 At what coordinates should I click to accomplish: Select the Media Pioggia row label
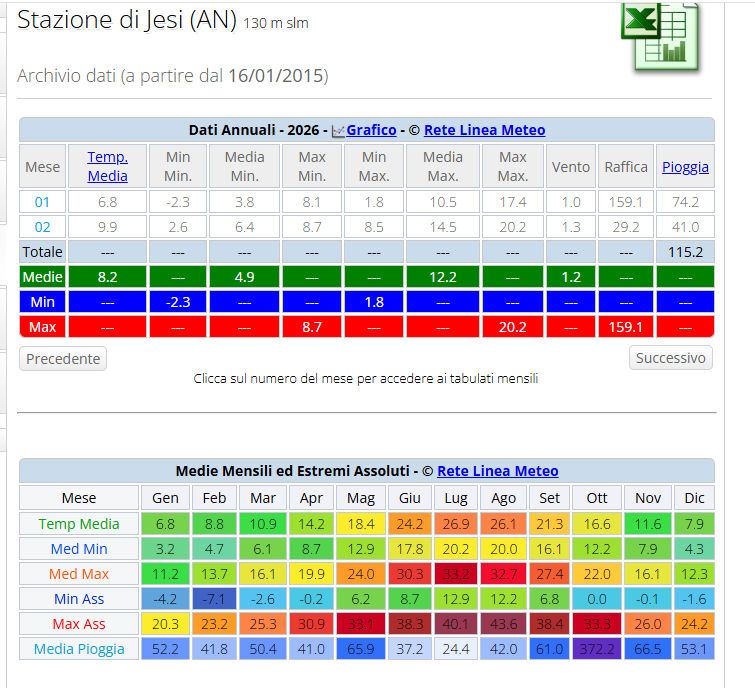pos(79,649)
